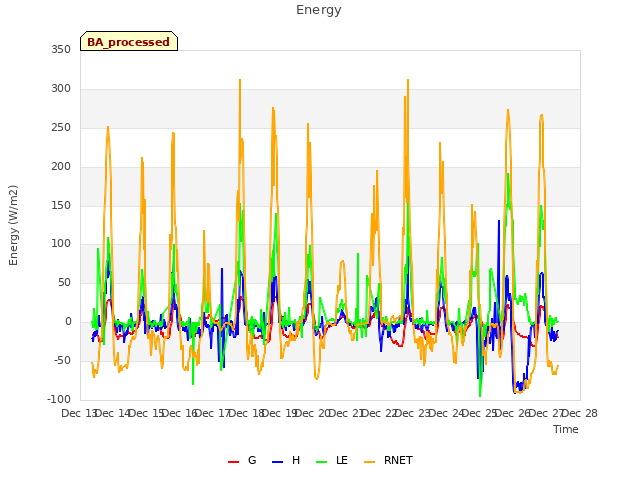Click the 0 y-axis tick label
The image size is (640, 480).
tap(68, 322)
